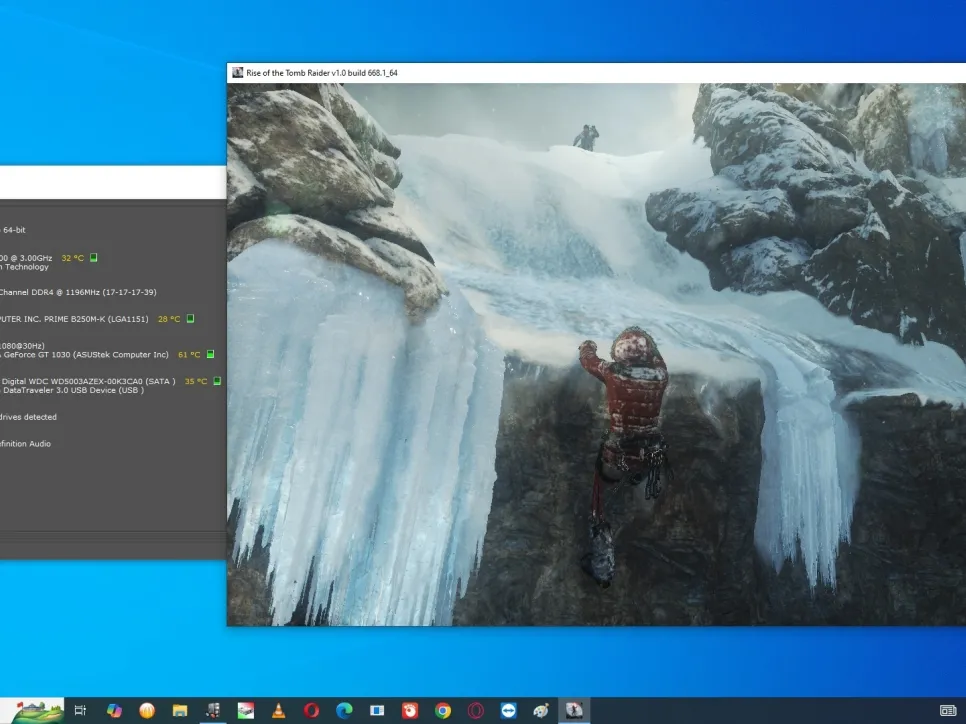
Task: Open Opera GX ring icon on taskbar
Action: tap(476, 710)
